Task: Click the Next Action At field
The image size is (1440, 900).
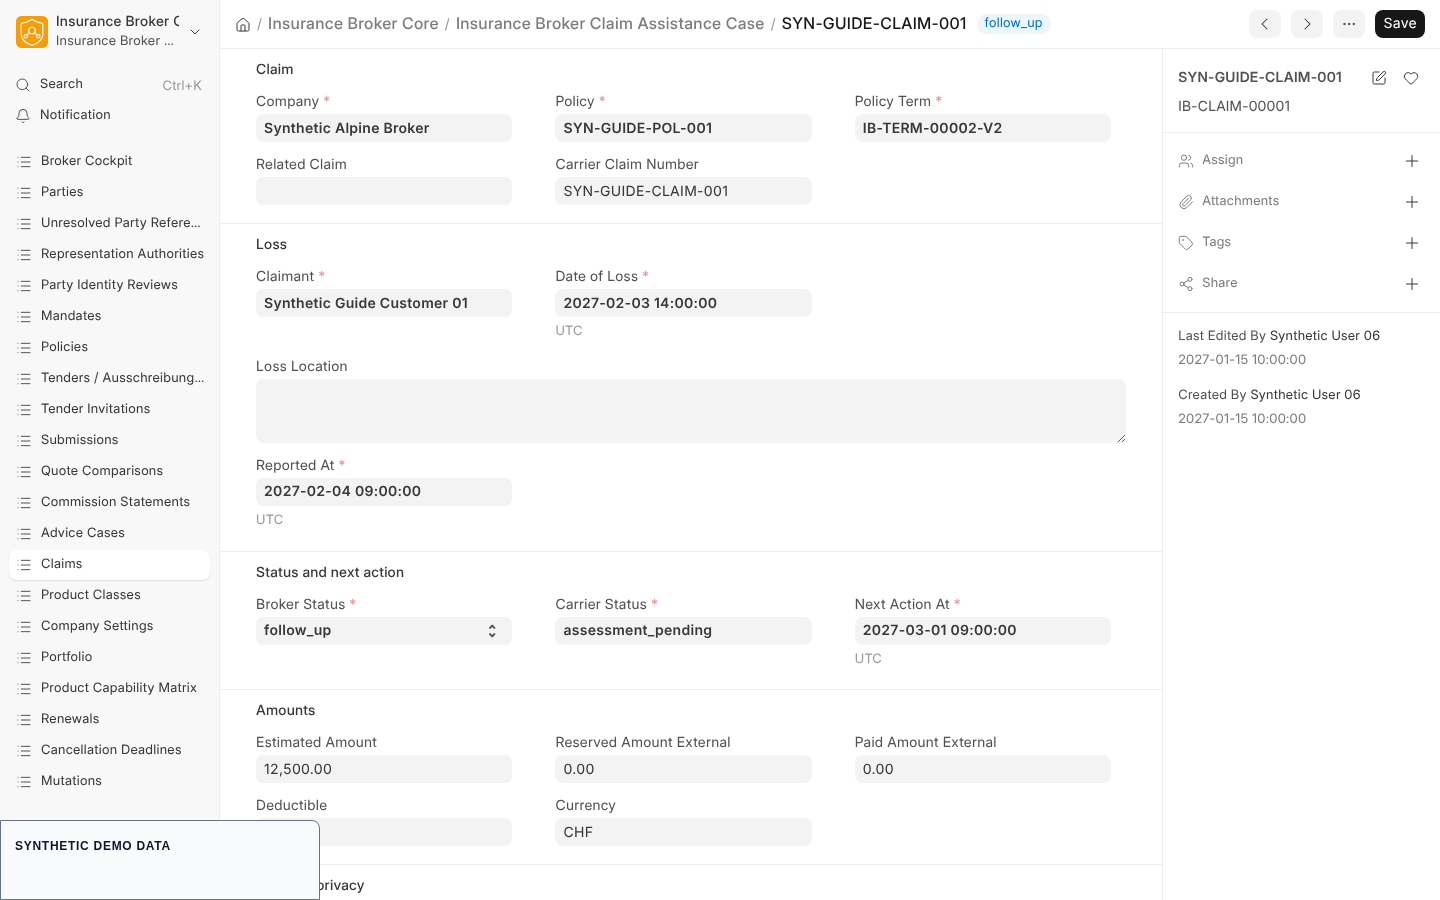Action: coord(982,631)
